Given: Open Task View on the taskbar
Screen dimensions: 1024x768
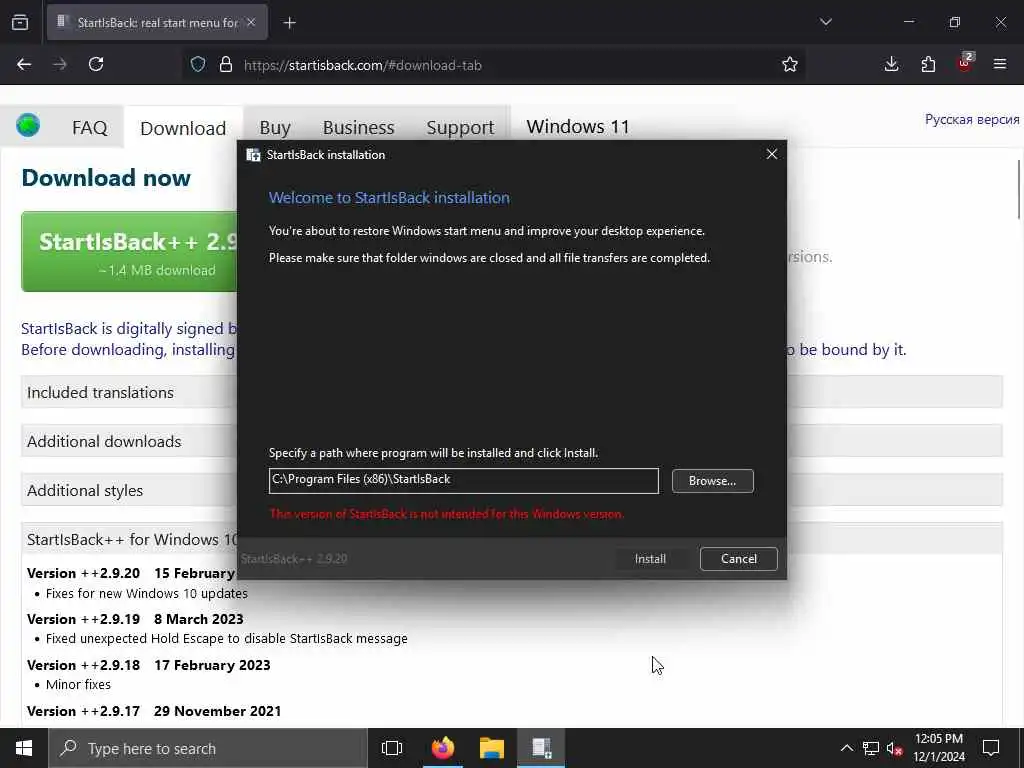Looking at the screenshot, I should (392, 748).
